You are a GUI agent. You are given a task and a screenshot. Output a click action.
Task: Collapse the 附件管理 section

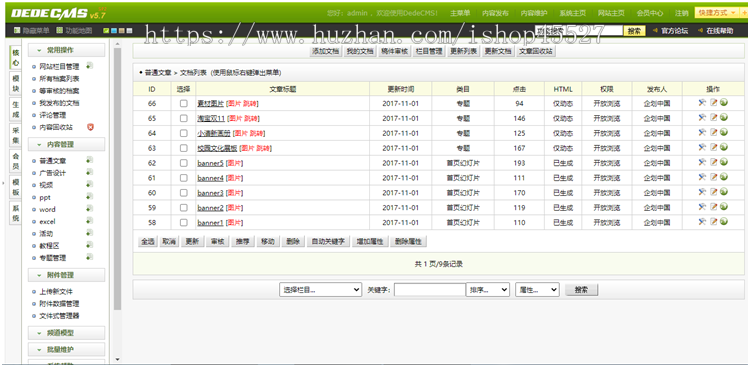pyautogui.click(x=66, y=275)
